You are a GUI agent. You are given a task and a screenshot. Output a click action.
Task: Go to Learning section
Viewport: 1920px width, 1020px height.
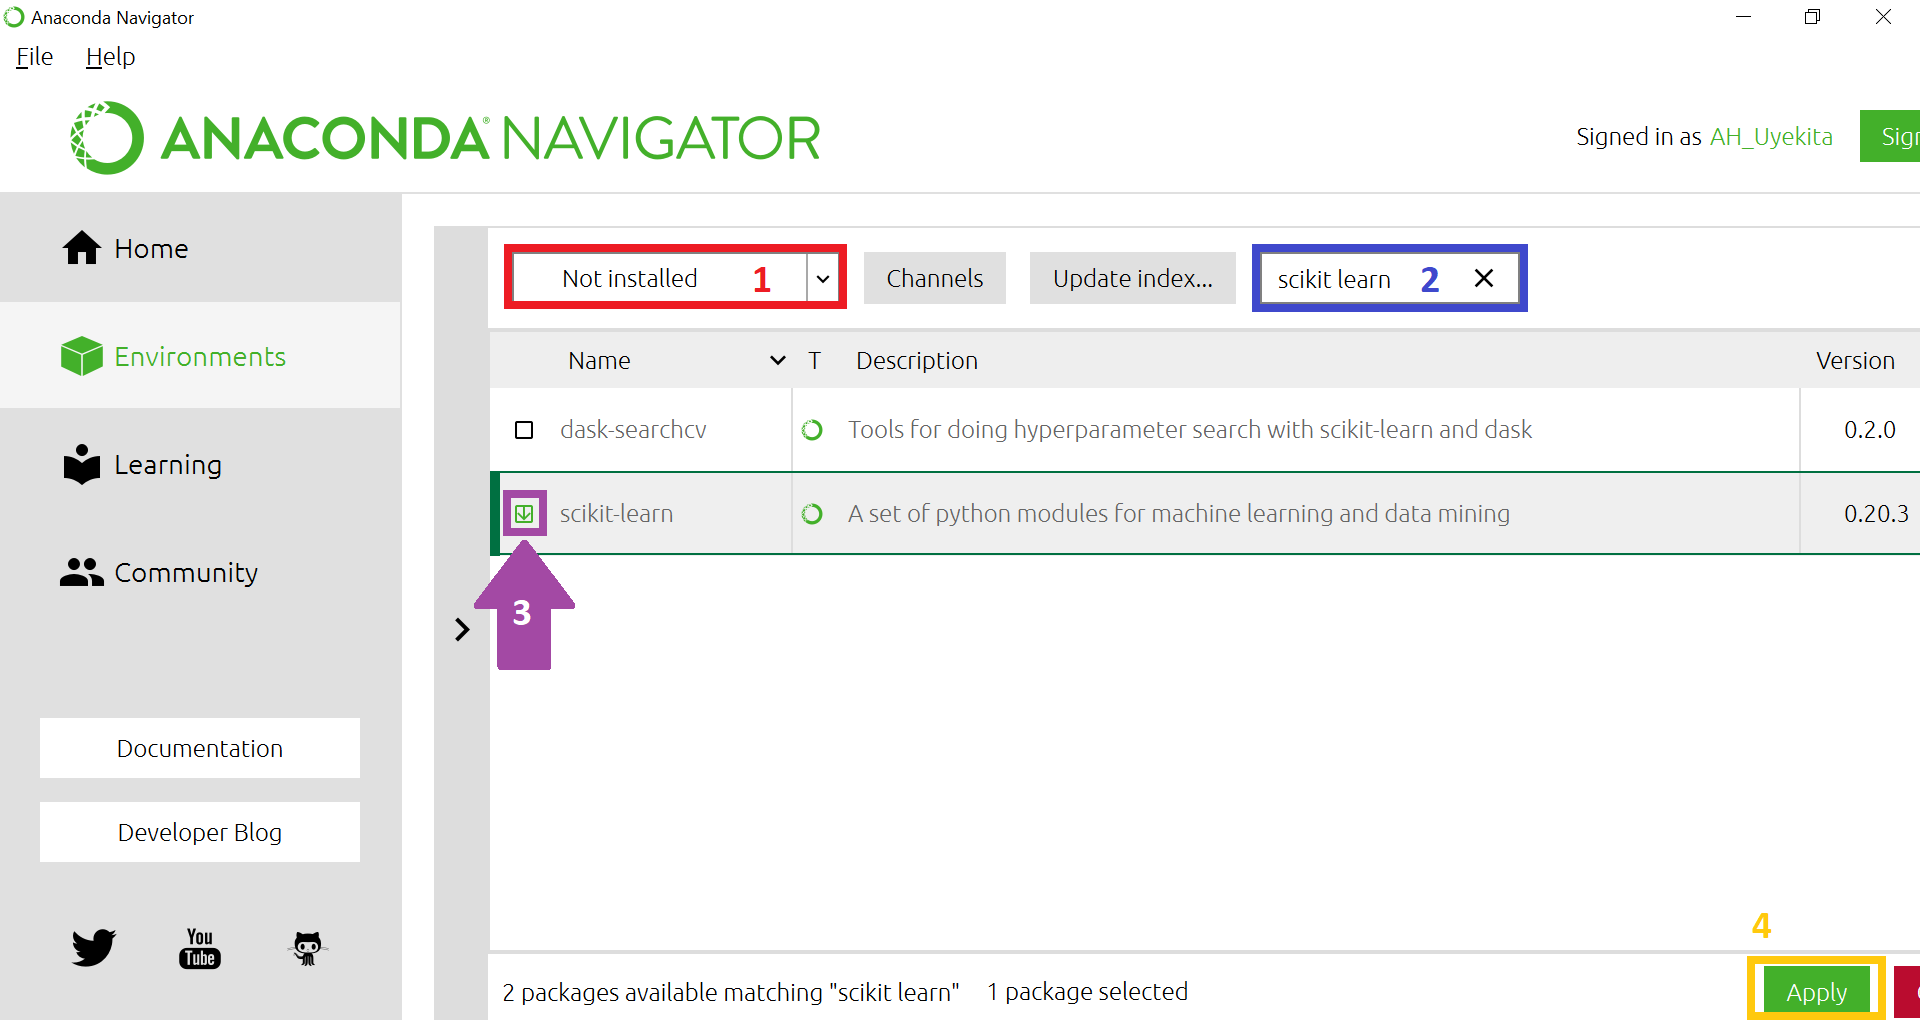pos(200,464)
